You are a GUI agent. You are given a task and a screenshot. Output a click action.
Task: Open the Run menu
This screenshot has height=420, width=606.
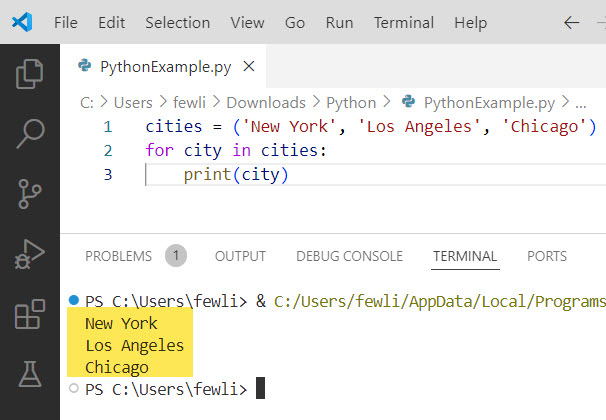click(339, 23)
